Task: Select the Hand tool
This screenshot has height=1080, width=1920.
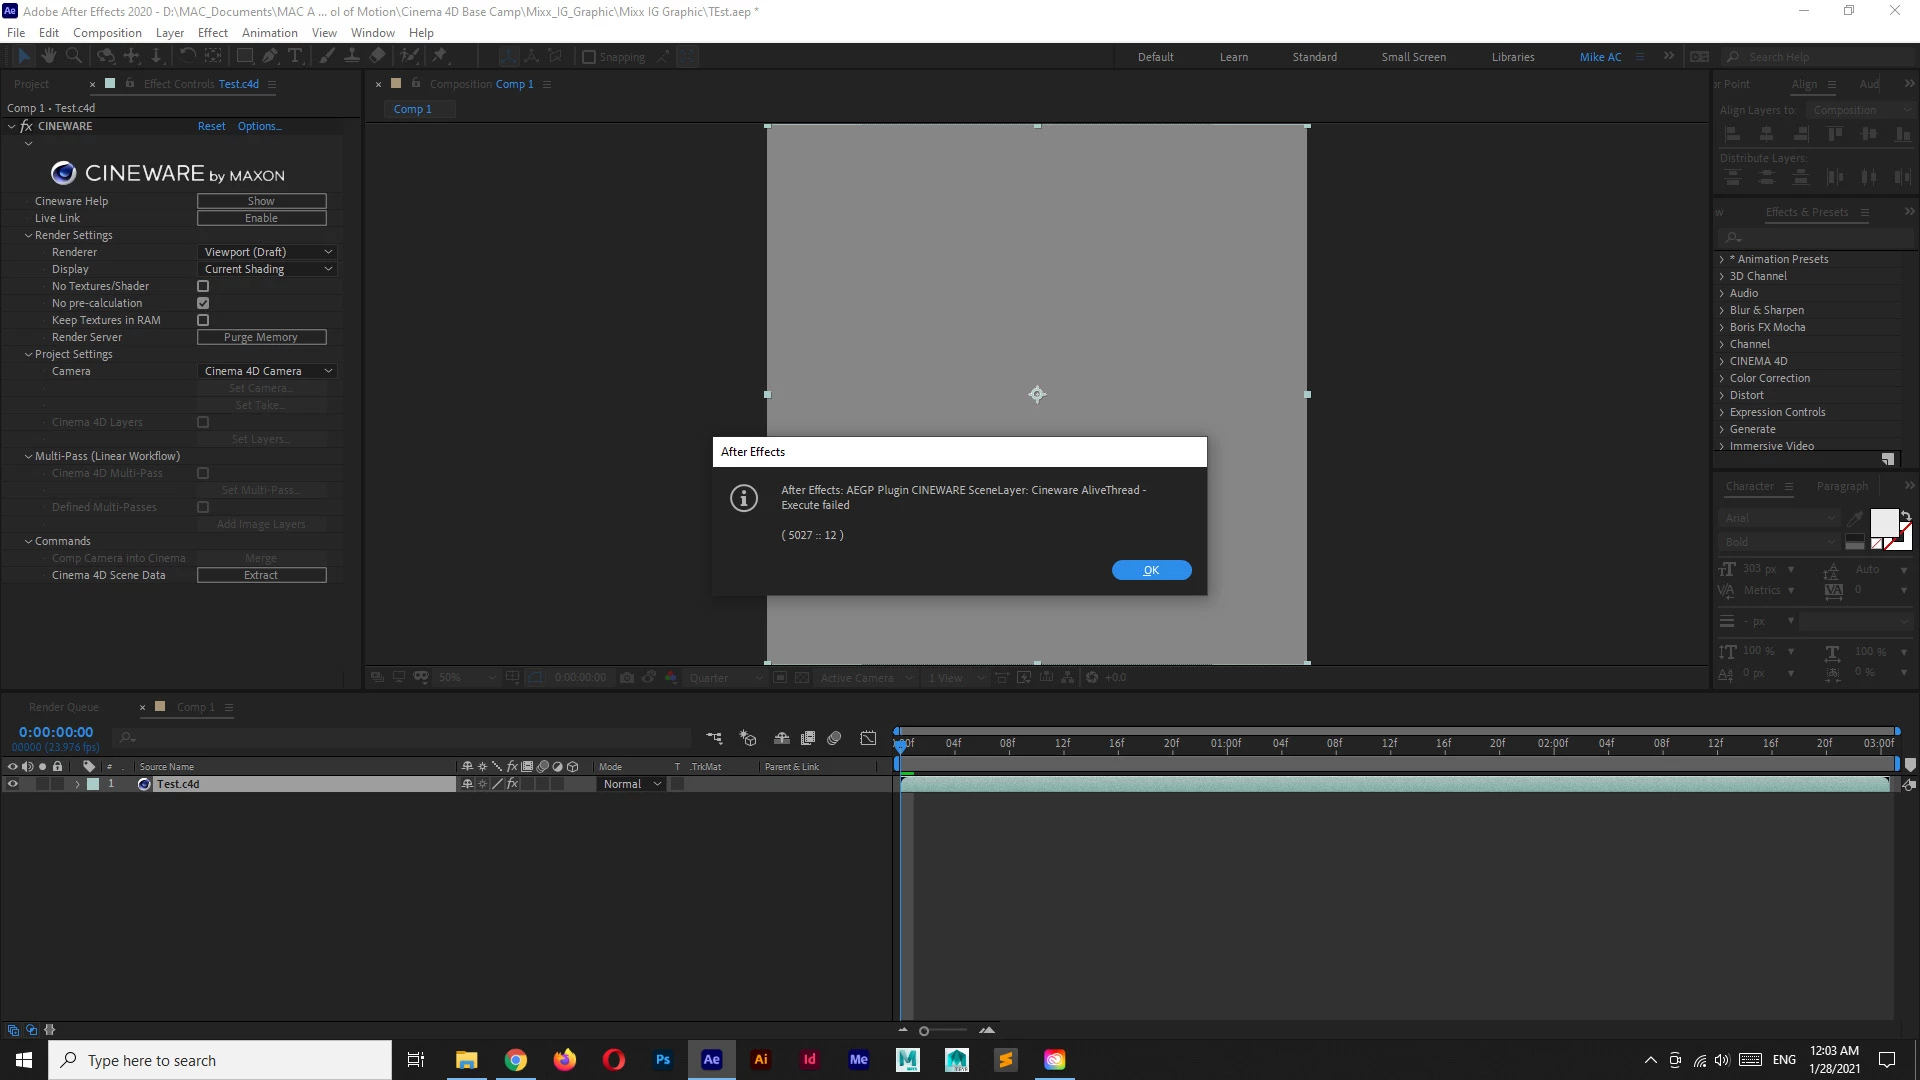Action: [x=48, y=57]
